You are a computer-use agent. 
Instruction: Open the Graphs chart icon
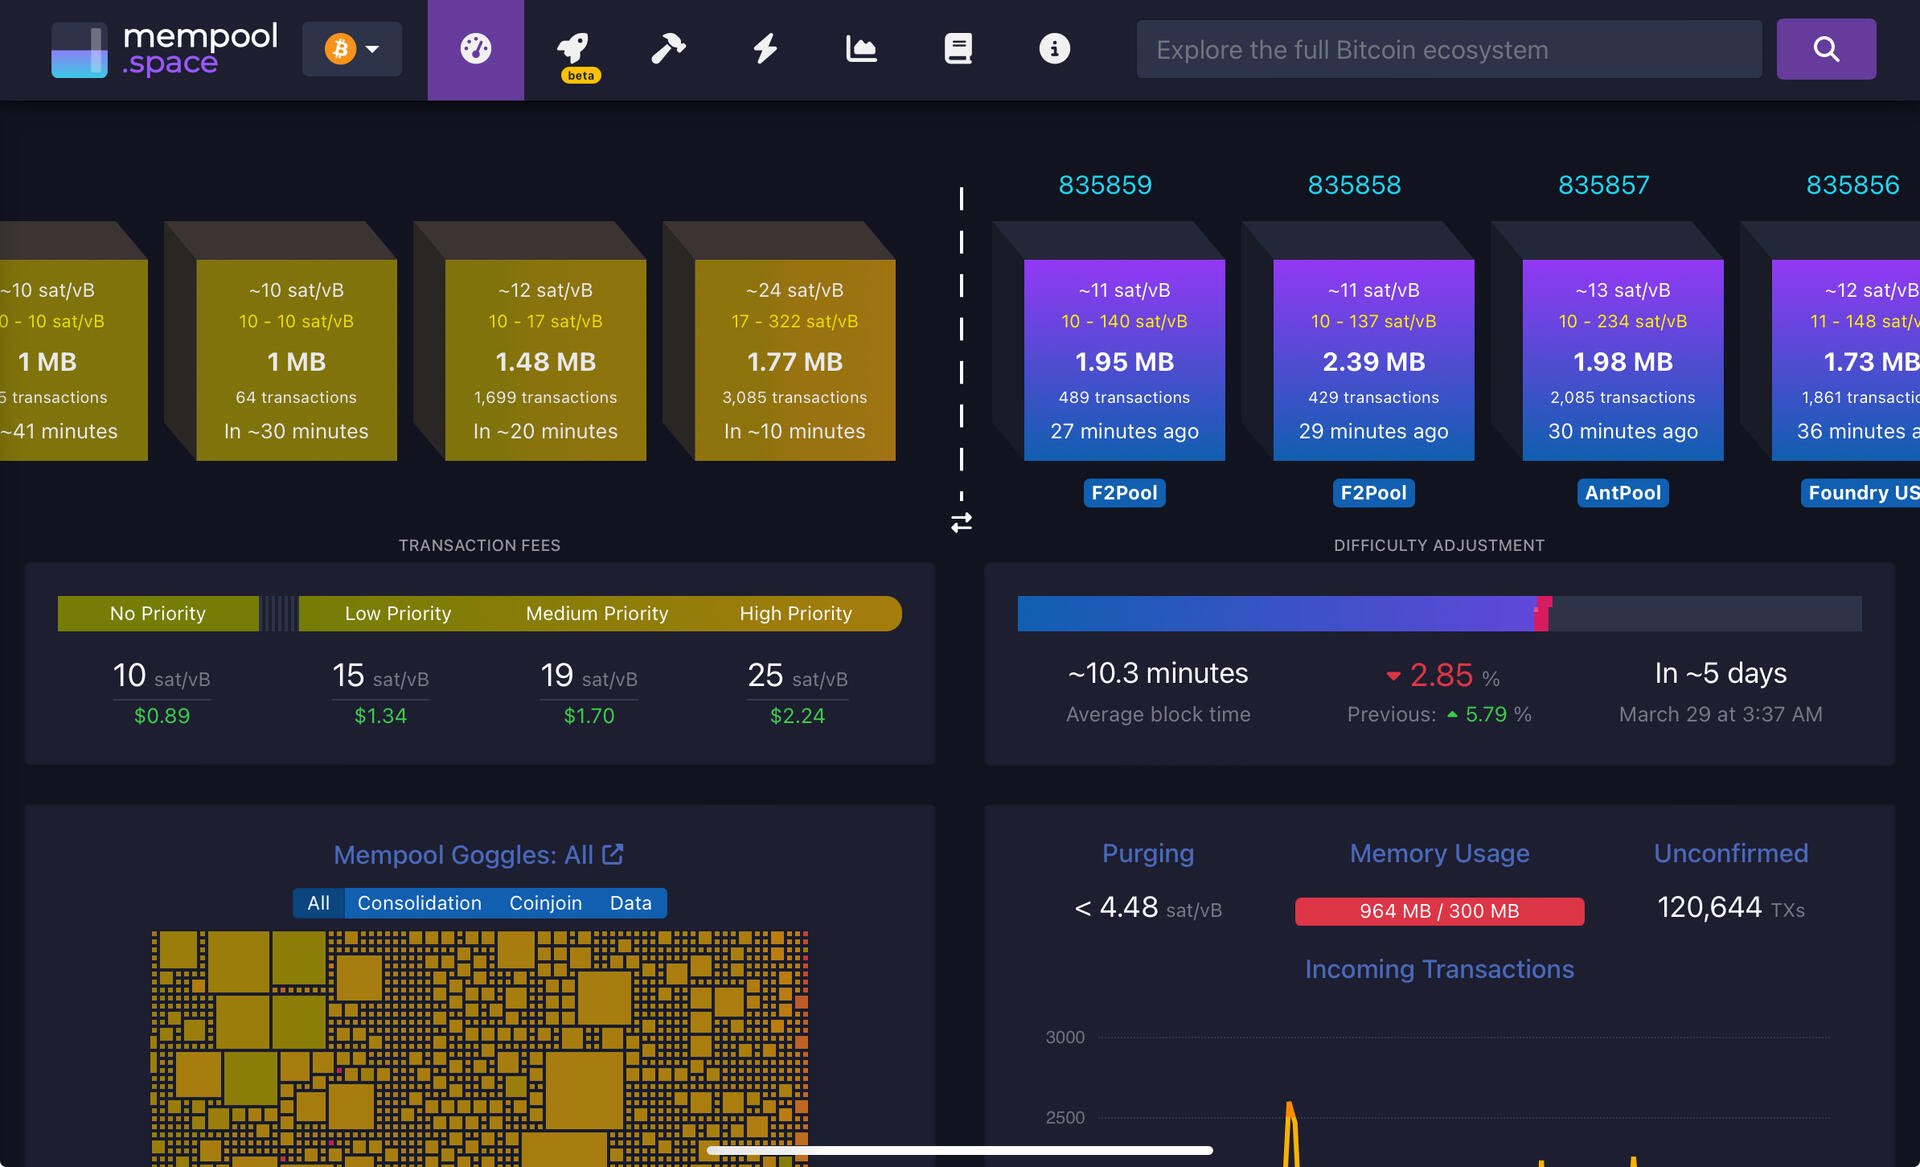point(861,49)
